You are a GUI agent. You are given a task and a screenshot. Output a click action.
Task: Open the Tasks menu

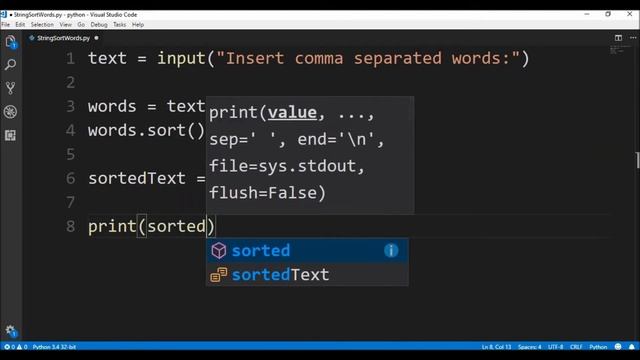[x=120, y=24]
